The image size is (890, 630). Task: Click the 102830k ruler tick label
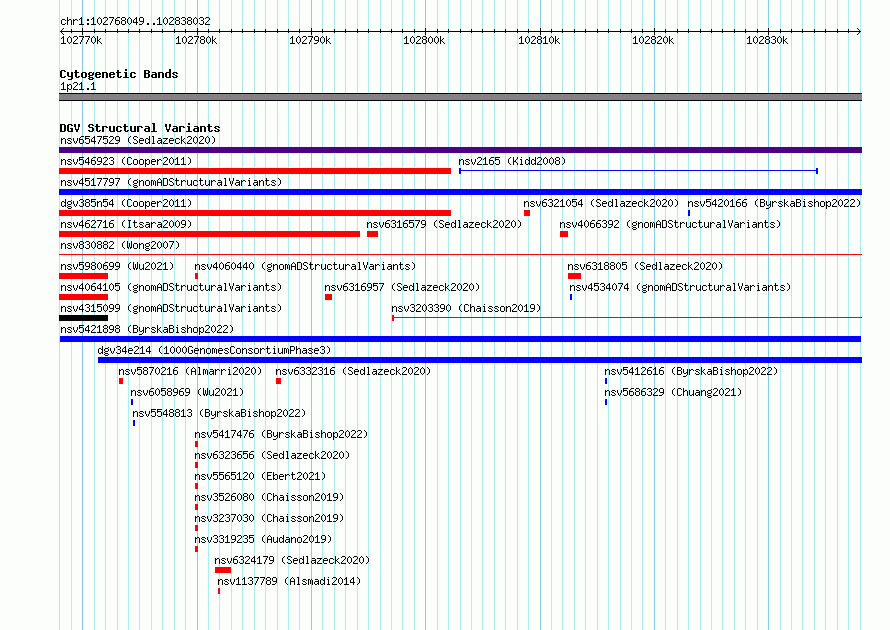[x=767, y=40]
